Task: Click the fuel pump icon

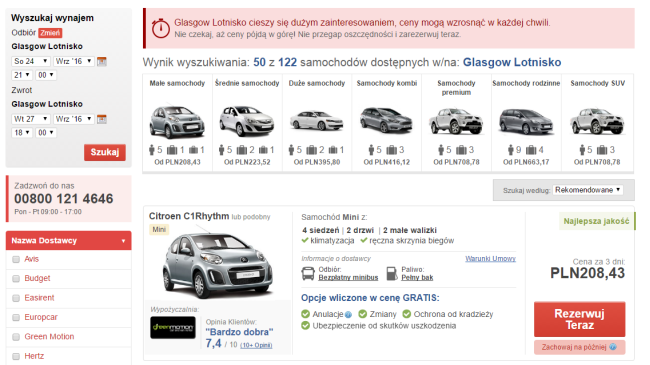Action: [x=392, y=273]
